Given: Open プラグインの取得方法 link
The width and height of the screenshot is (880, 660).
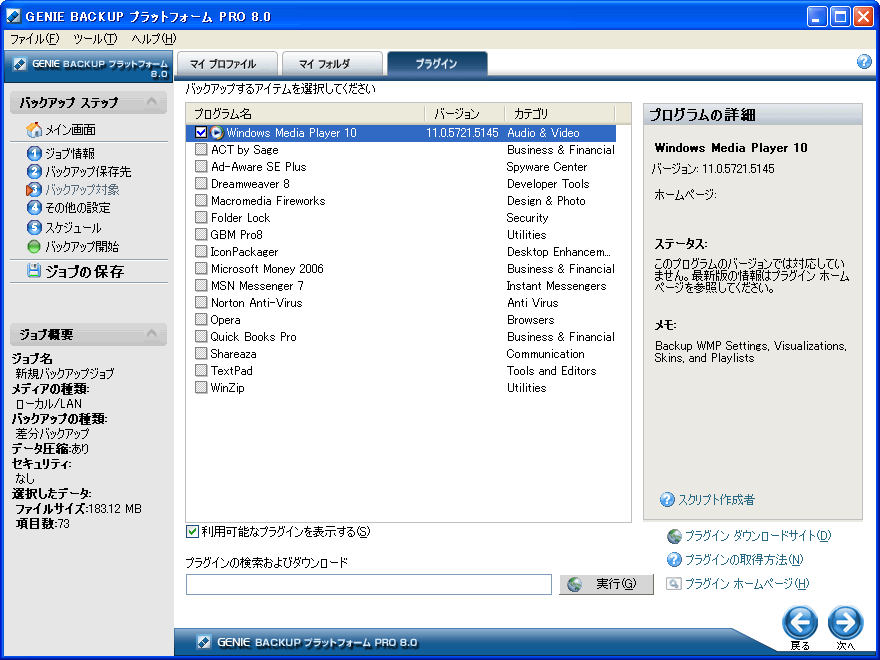Looking at the screenshot, I should [x=744, y=560].
